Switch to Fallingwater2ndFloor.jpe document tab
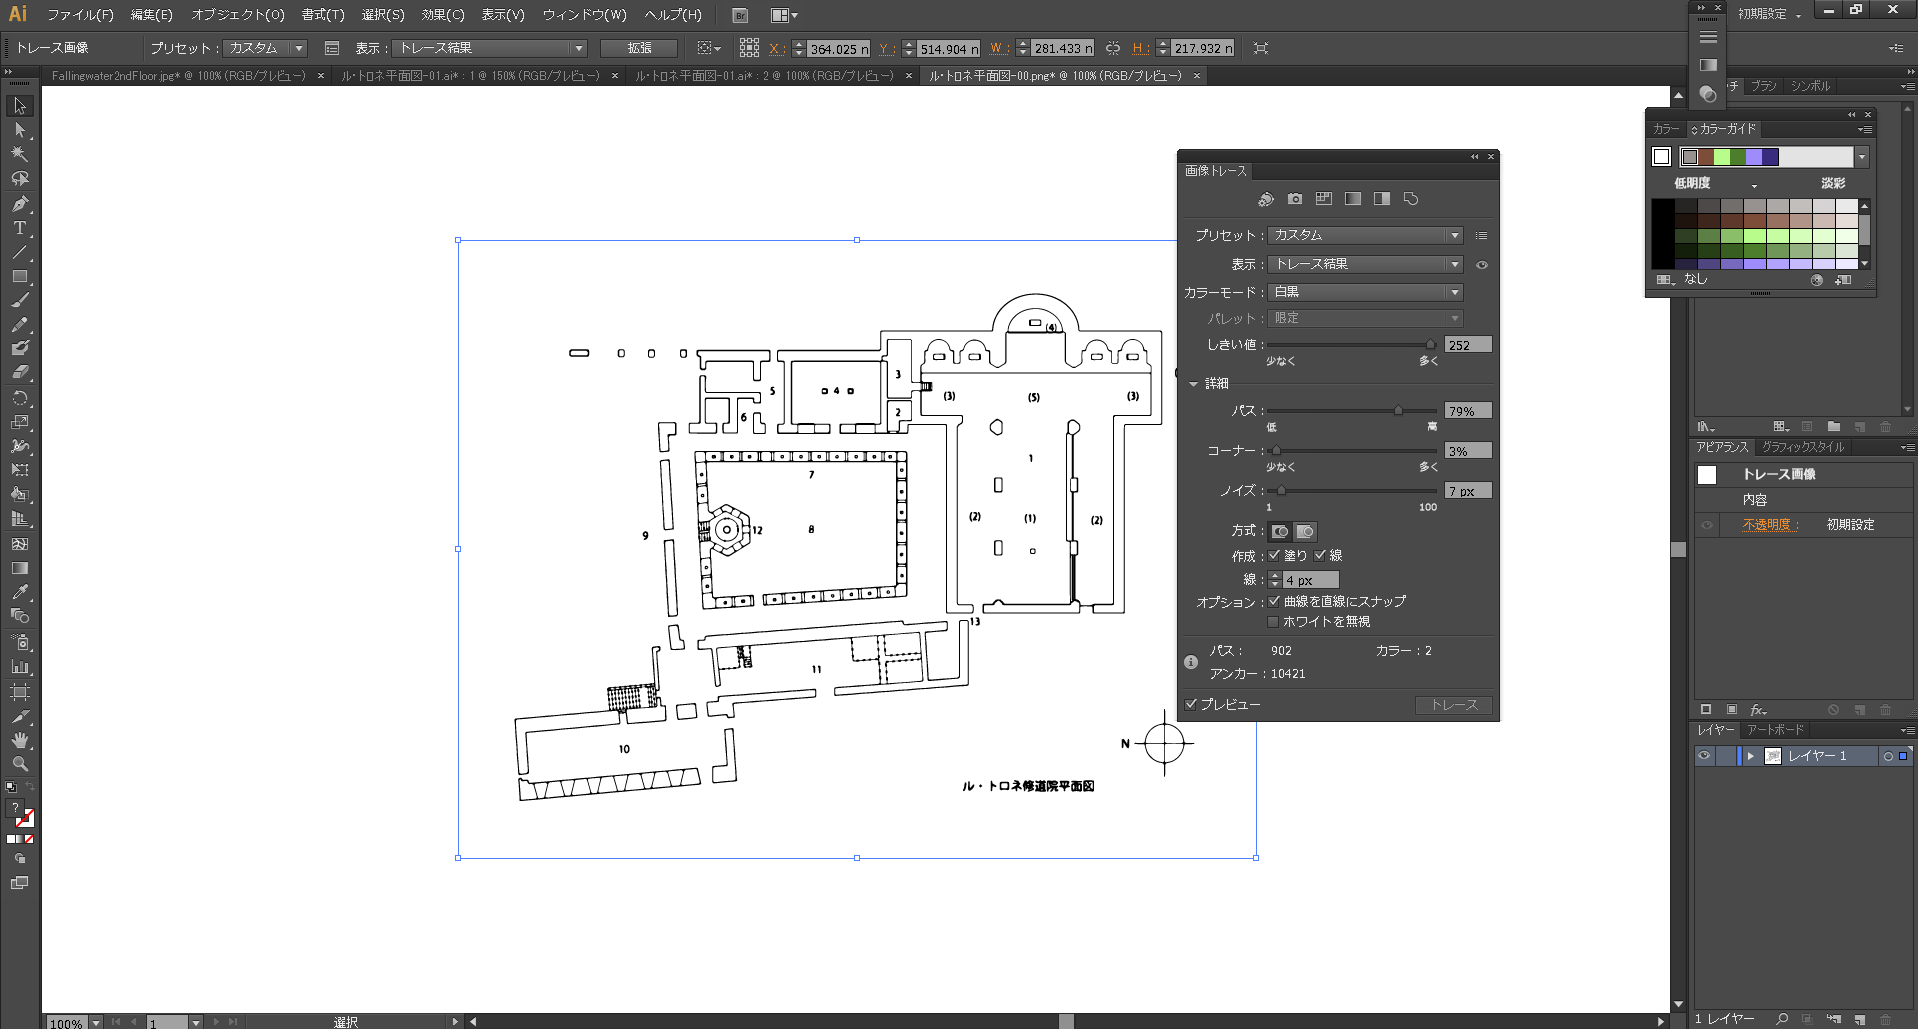This screenshot has width=1918, height=1029. point(179,76)
